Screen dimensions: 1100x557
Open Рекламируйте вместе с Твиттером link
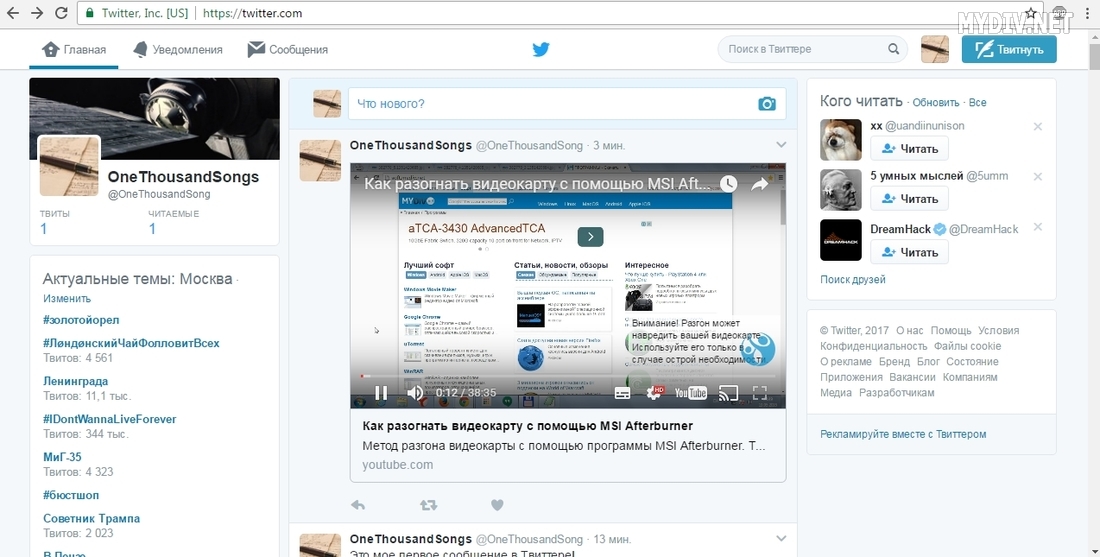(903, 434)
